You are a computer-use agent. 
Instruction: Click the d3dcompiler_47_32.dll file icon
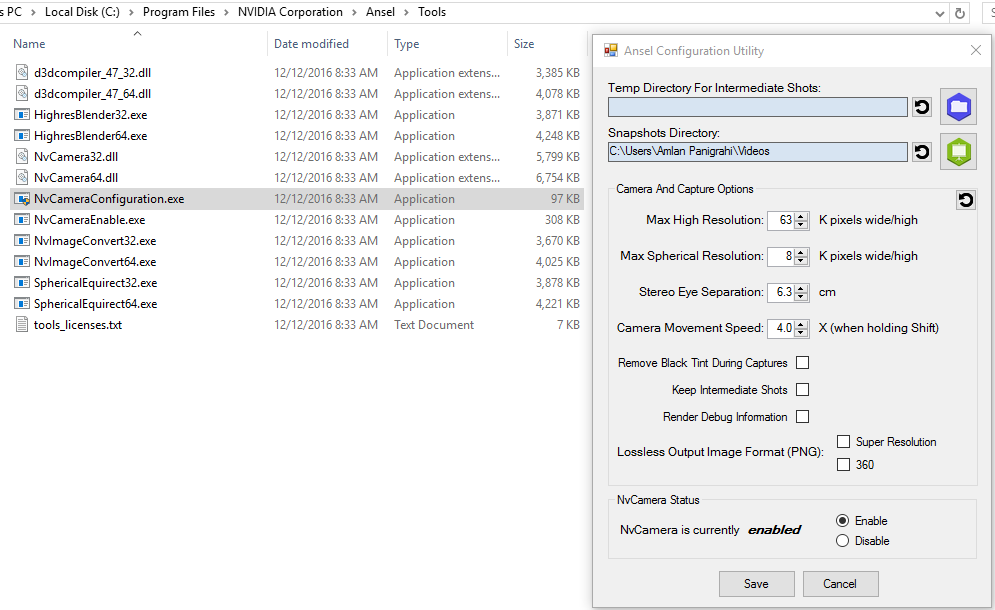22,72
